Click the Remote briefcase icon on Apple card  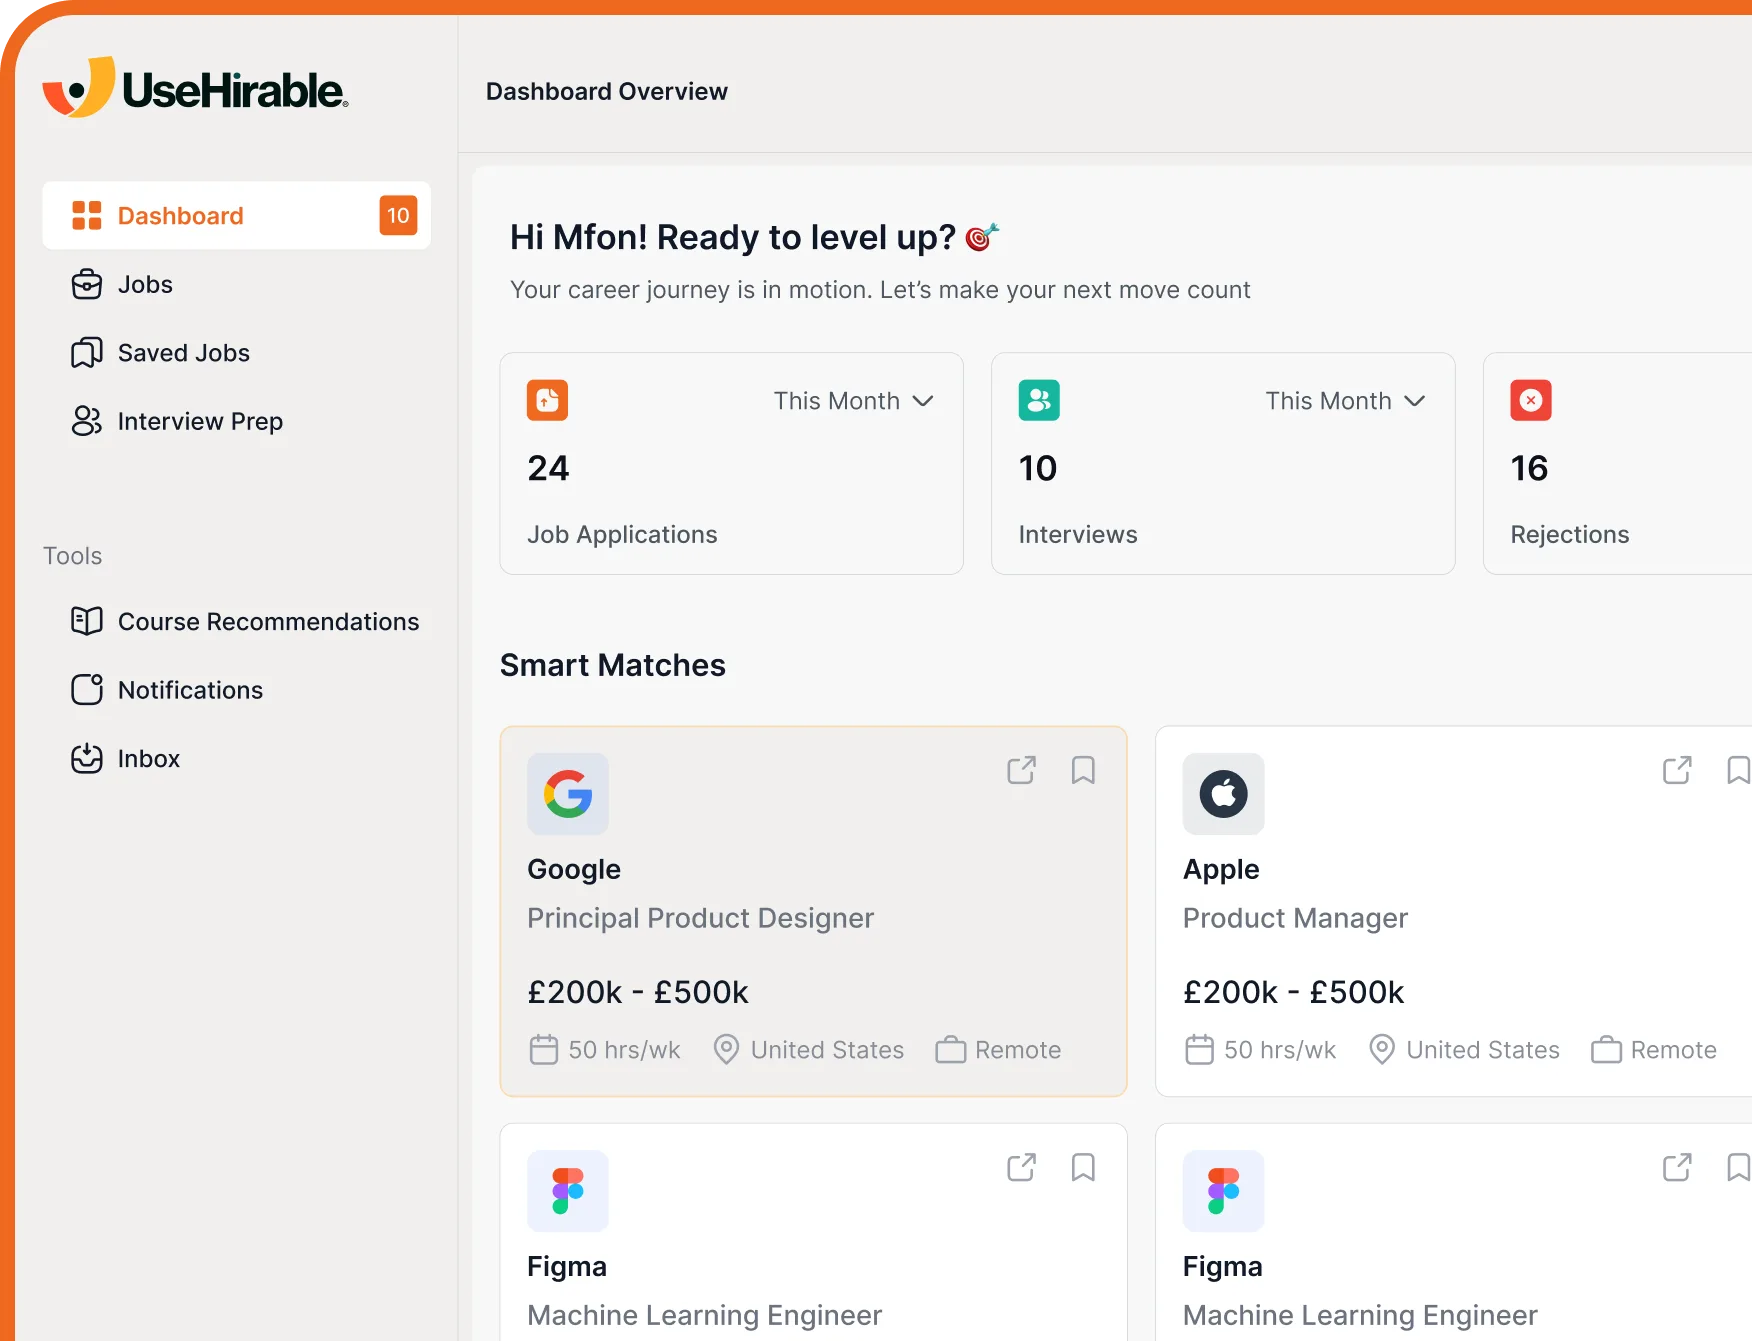pyautogui.click(x=1606, y=1050)
